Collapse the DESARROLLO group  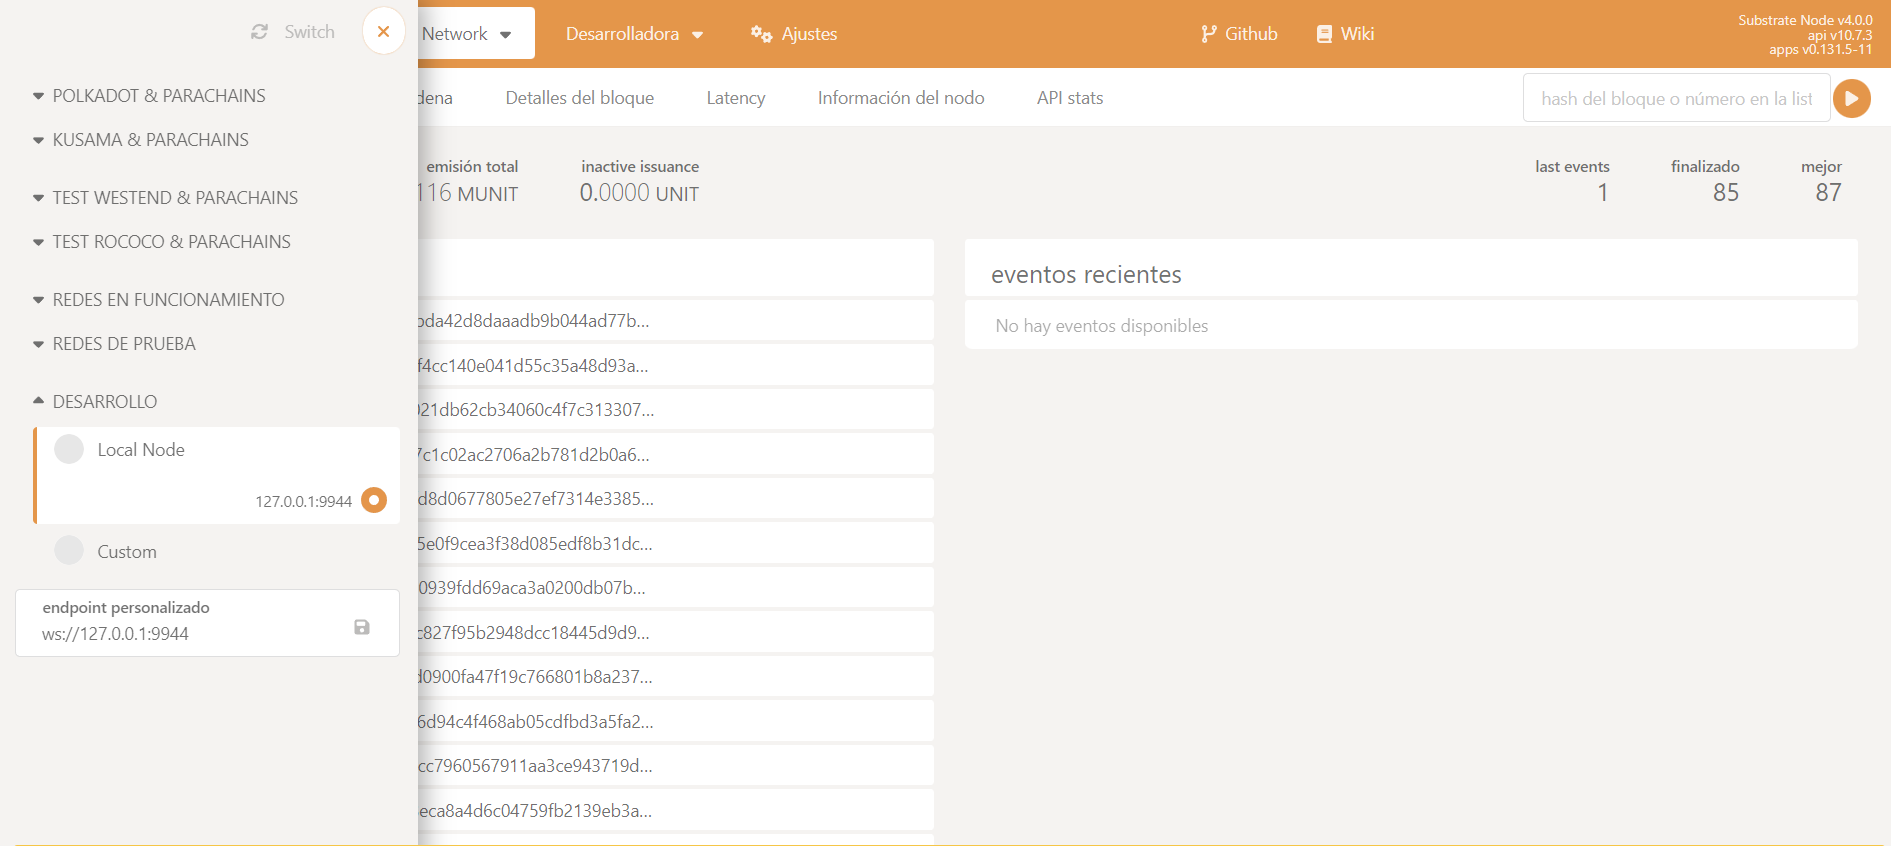(x=95, y=402)
